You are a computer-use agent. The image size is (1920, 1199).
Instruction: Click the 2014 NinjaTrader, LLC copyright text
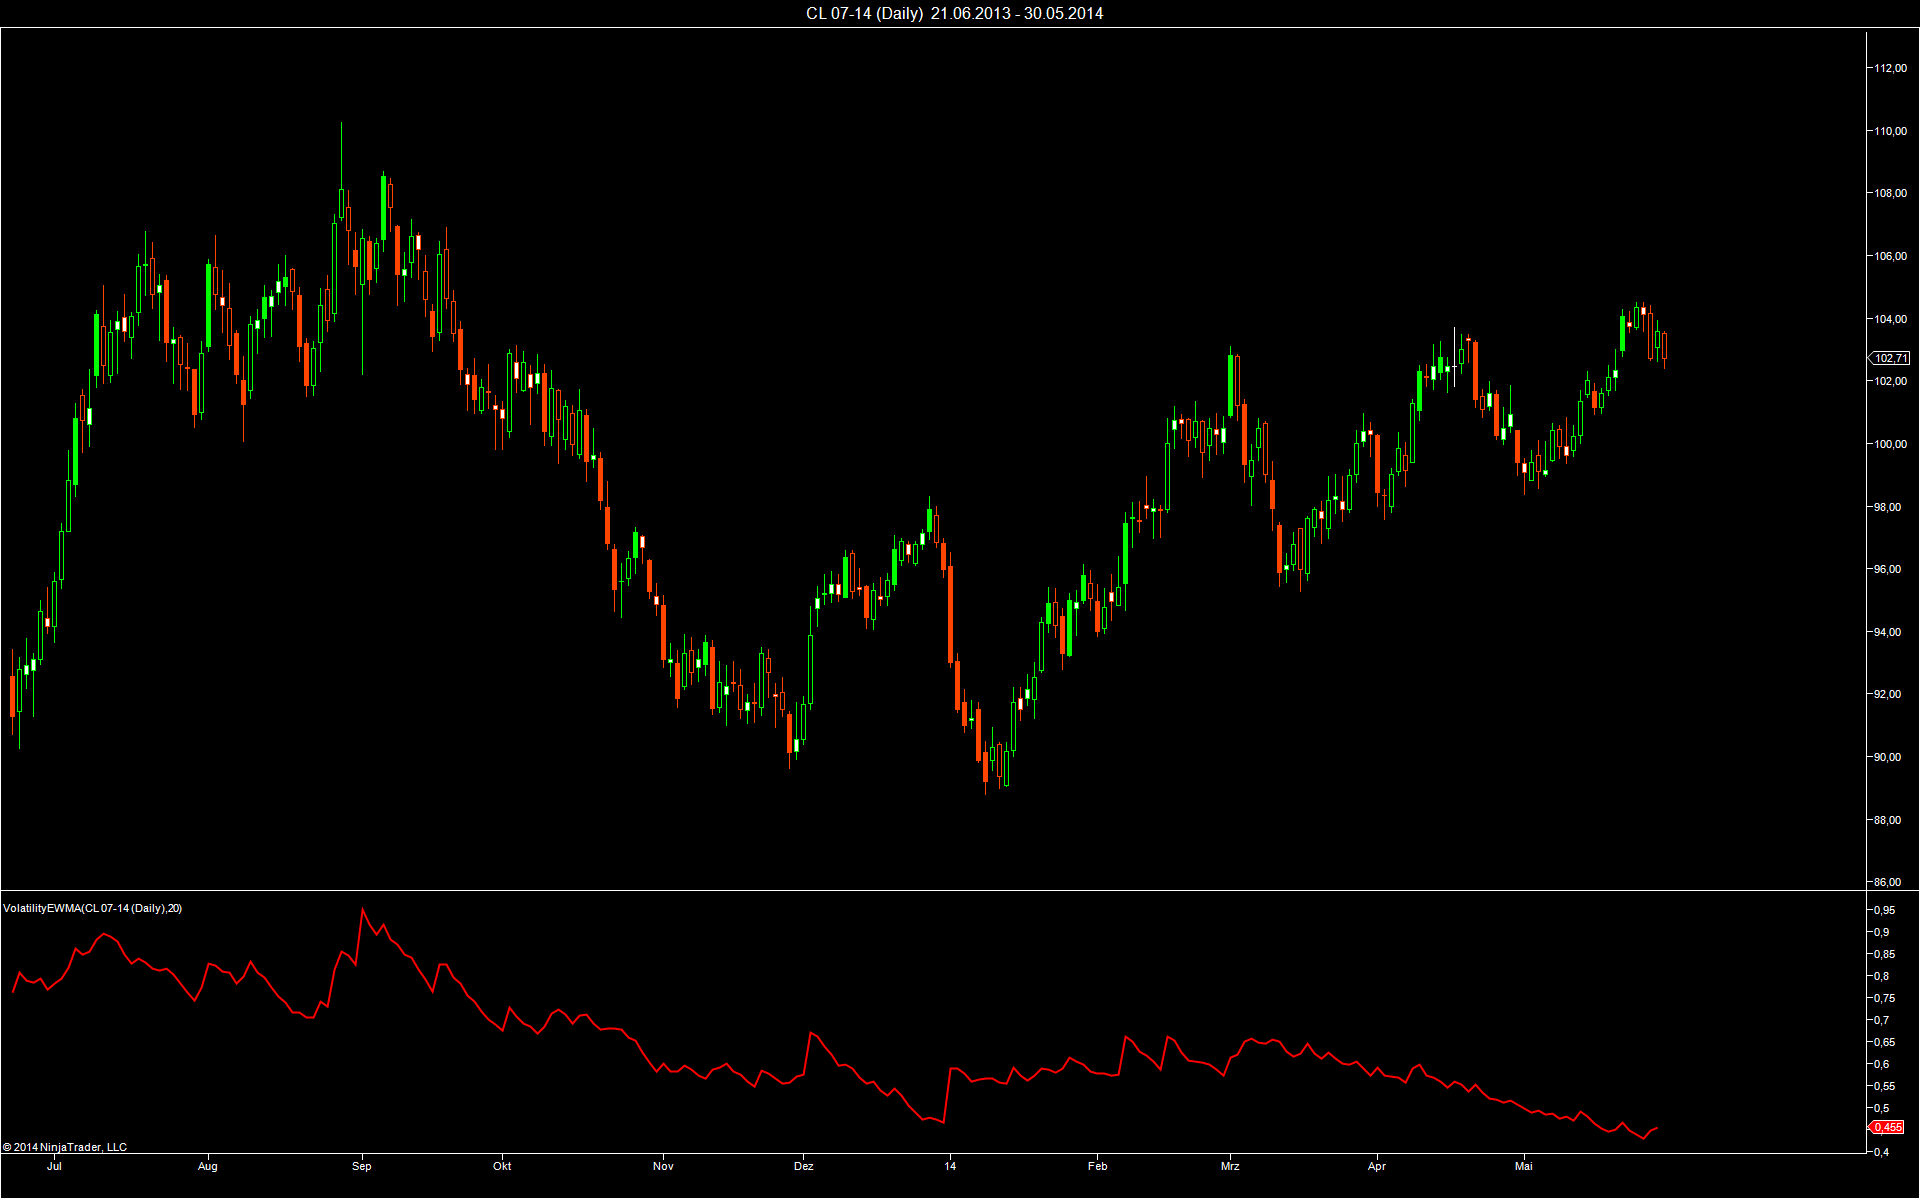[65, 1147]
